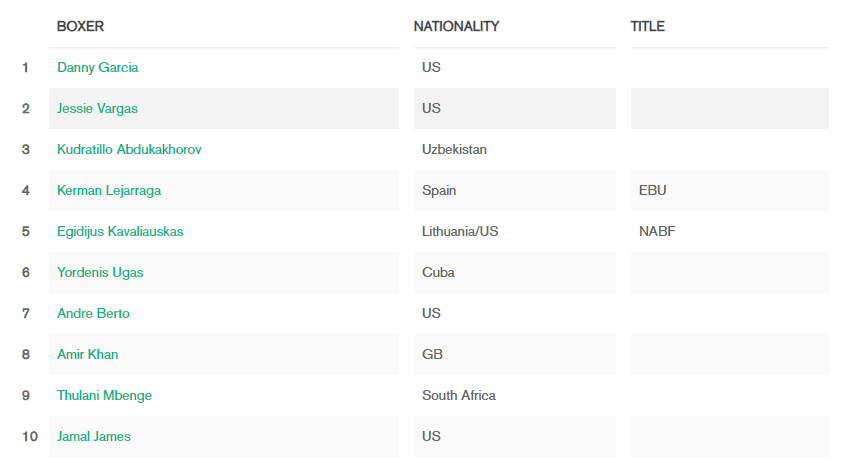Click the TITLE column header
844x464 pixels.
(x=648, y=26)
